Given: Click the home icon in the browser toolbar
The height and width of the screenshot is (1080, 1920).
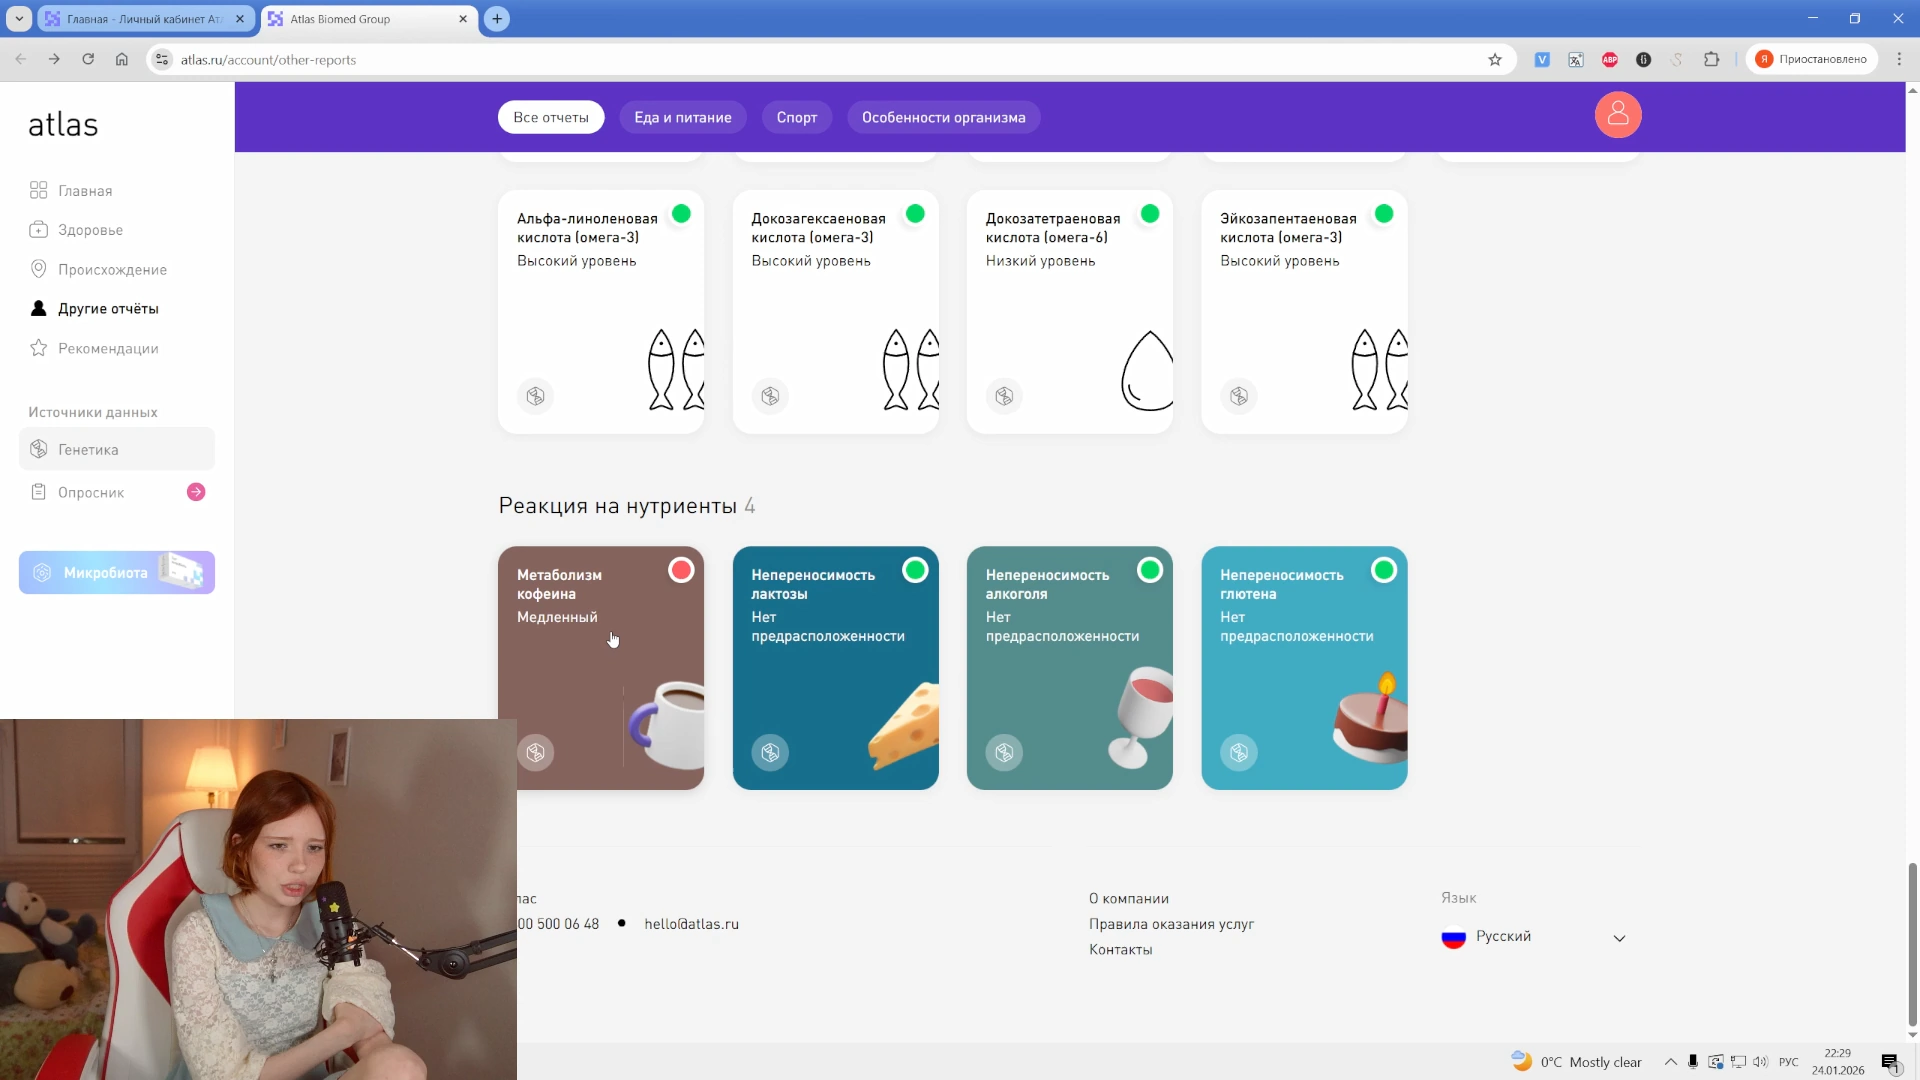Looking at the screenshot, I should pyautogui.click(x=122, y=60).
